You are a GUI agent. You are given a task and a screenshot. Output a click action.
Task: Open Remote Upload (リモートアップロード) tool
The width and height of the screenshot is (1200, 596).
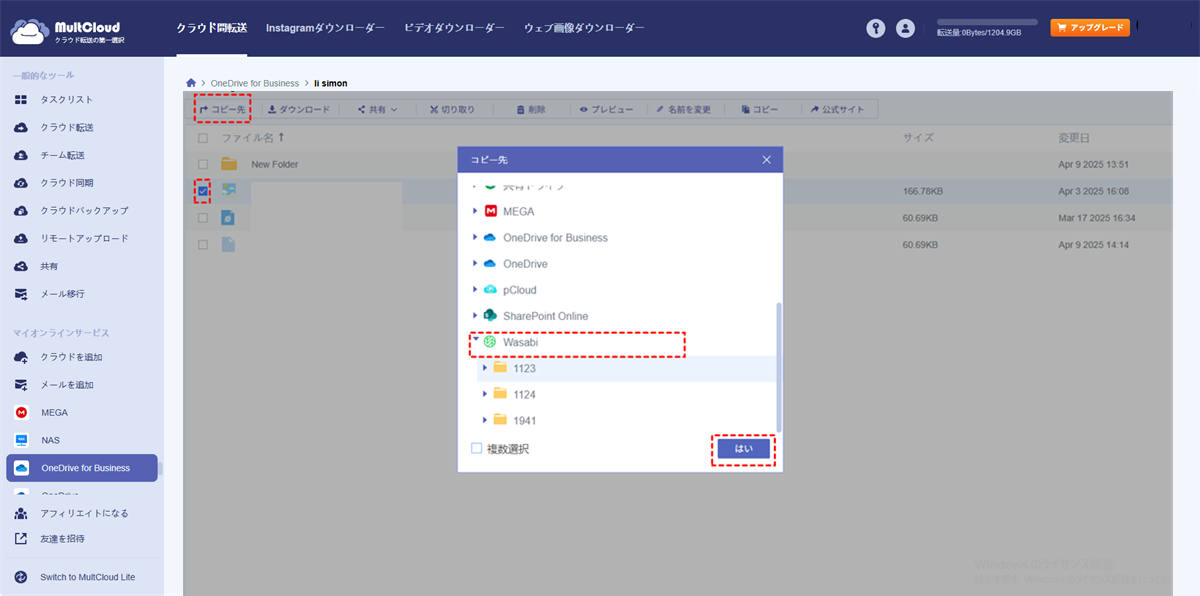pos(85,238)
